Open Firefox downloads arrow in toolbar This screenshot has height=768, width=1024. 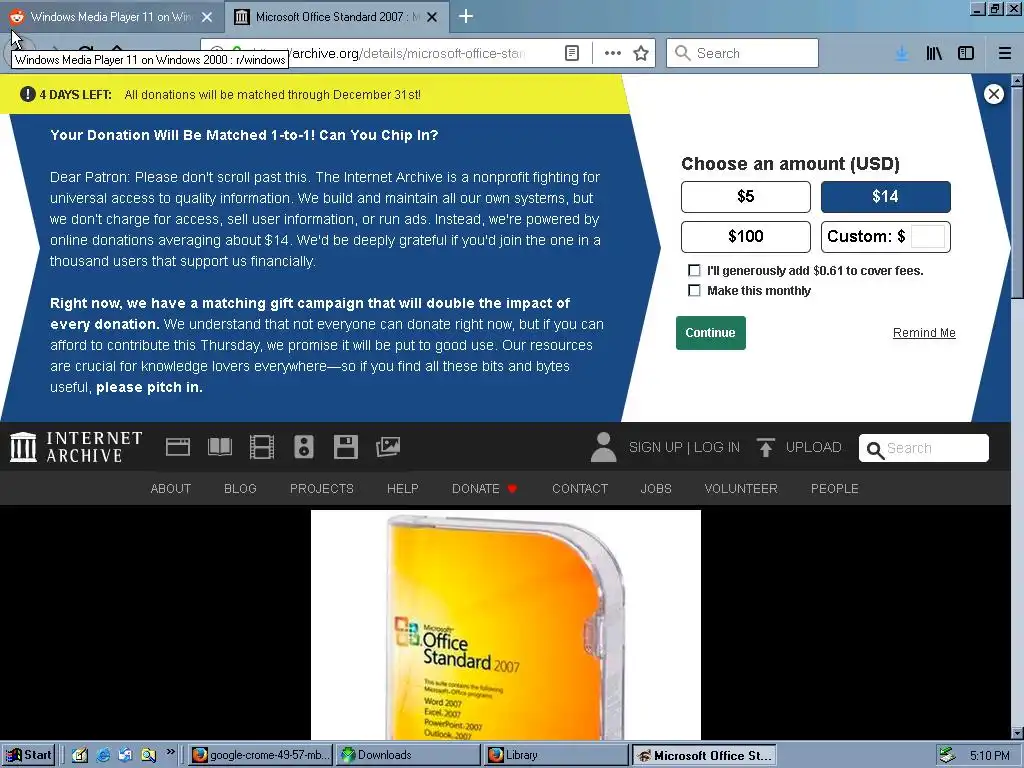[901, 54]
